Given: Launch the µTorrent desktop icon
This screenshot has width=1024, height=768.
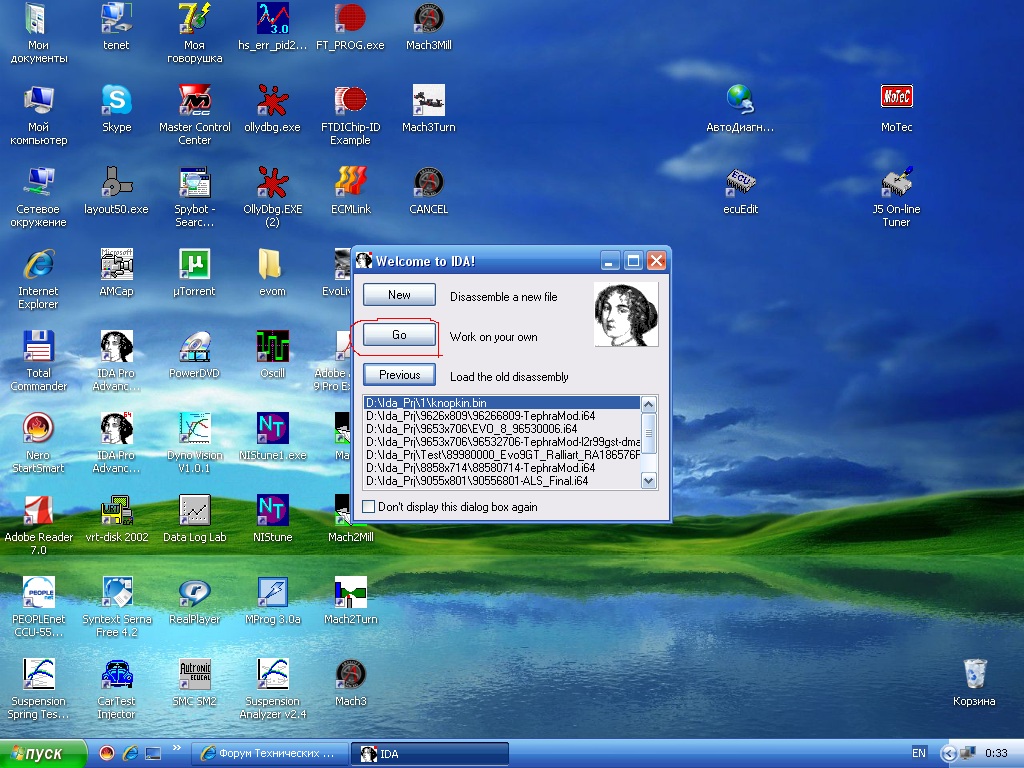Looking at the screenshot, I should pyautogui.click(x=194, y=264).
